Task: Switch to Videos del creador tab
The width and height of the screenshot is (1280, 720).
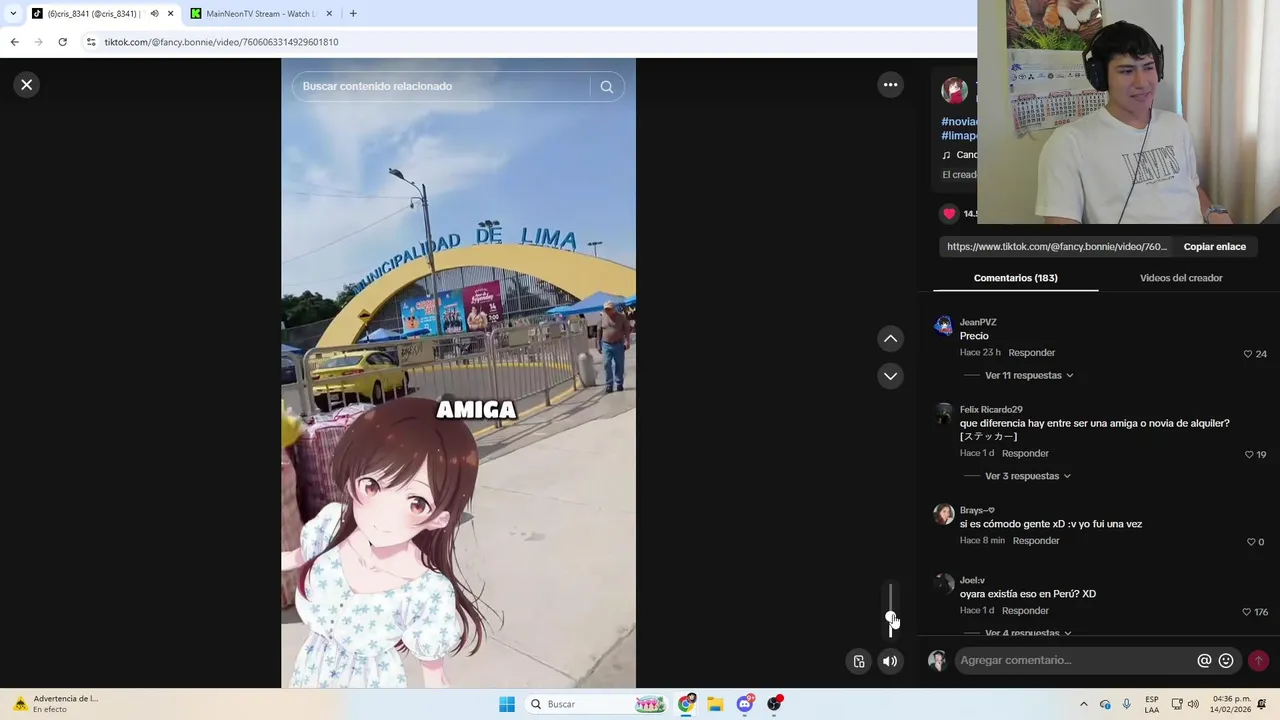Action: click(1181, 278)
